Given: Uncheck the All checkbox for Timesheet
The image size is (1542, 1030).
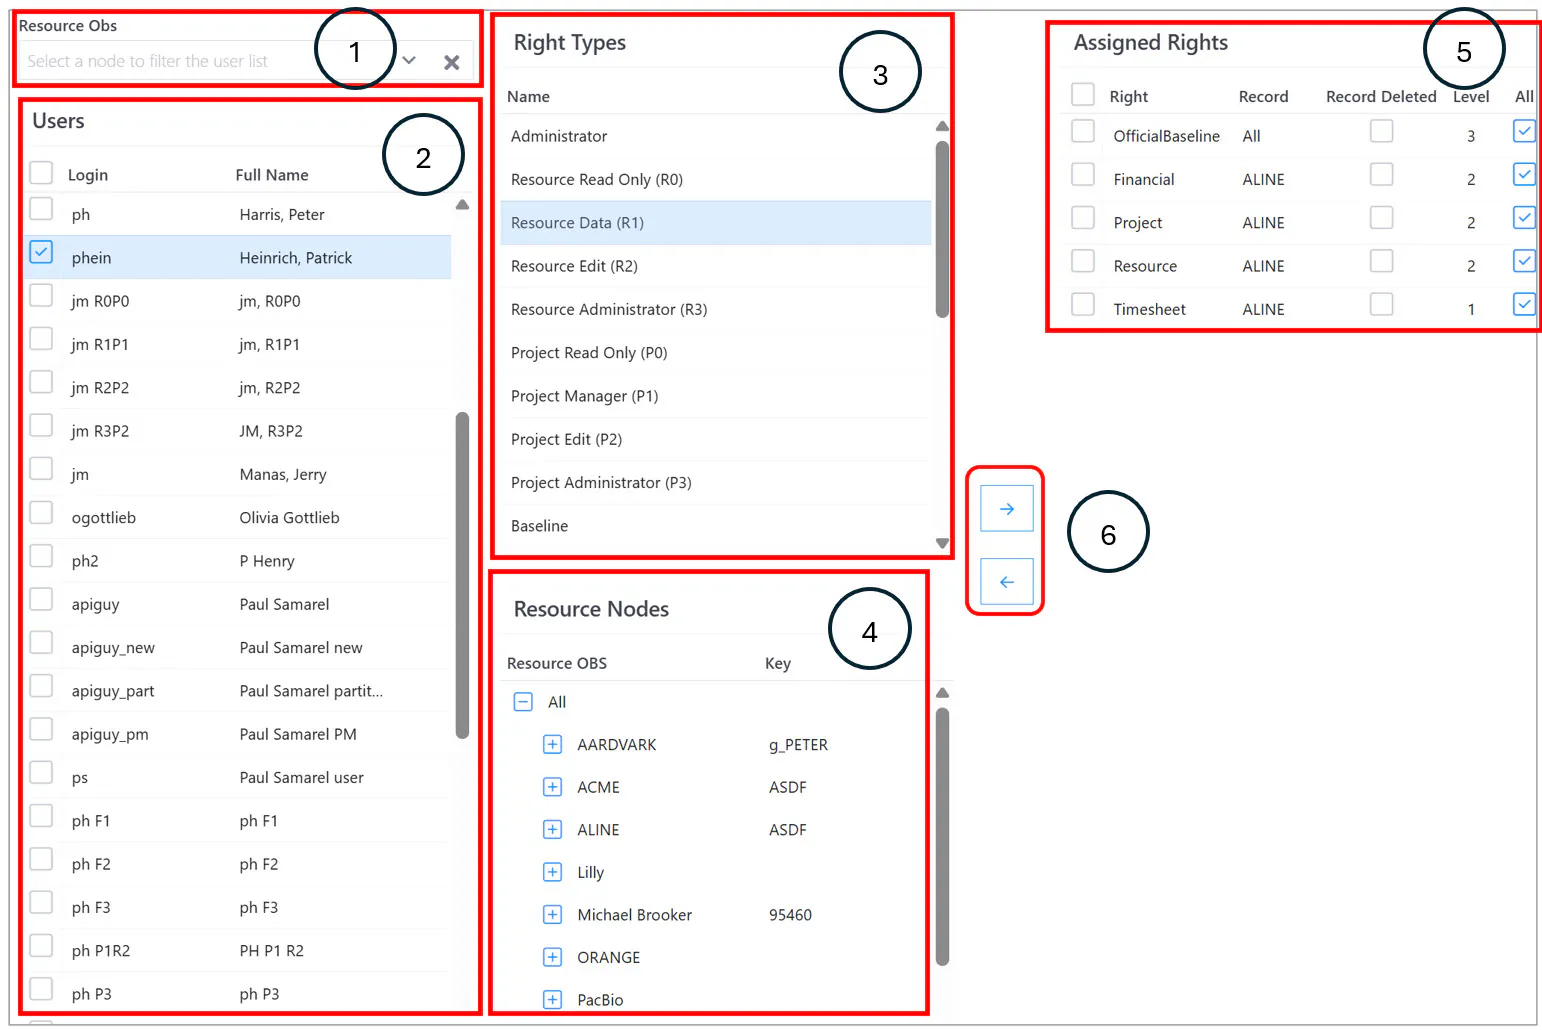Looking at the screenshot, I should 1524,304.
